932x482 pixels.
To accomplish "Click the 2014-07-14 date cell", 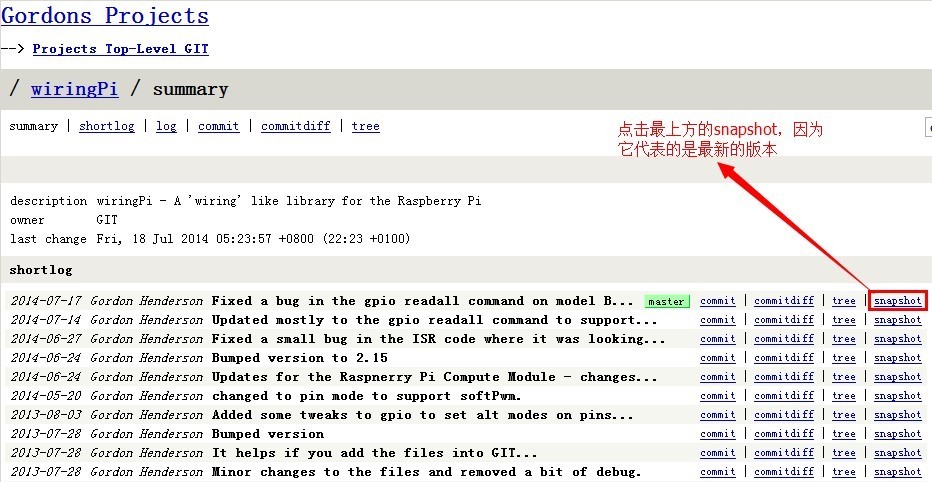I will point(46,320).
